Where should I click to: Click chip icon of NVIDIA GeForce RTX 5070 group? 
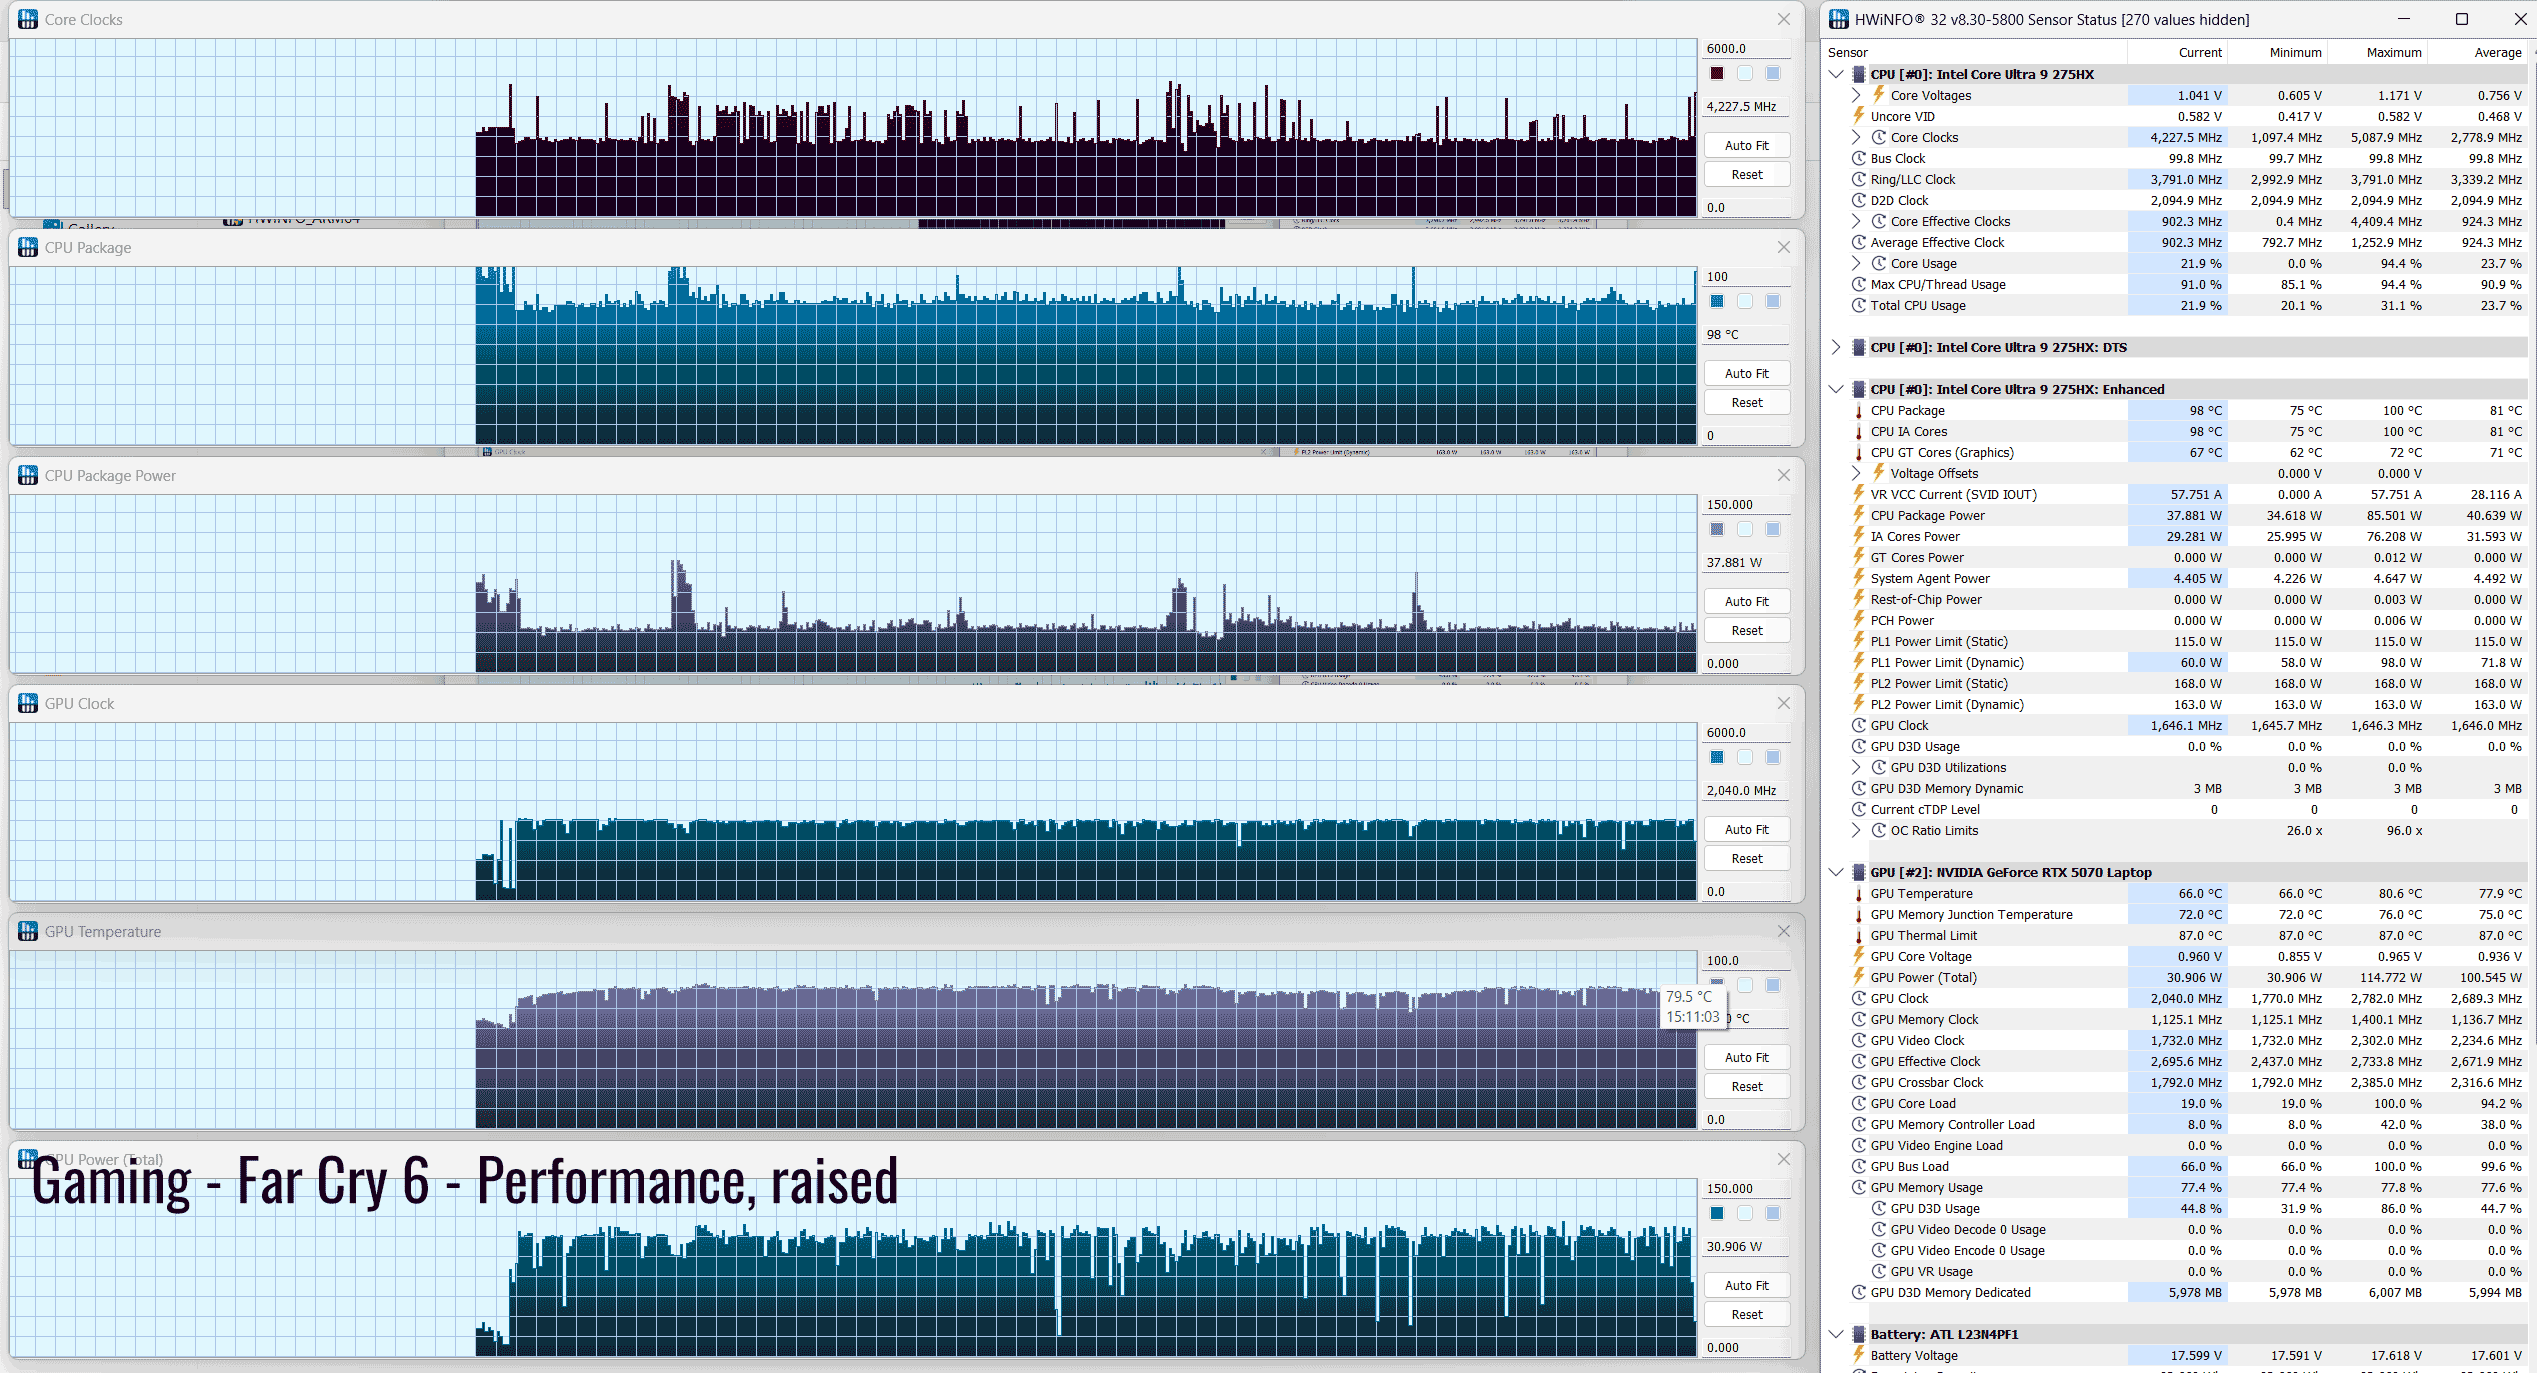click(x=1859, y=873)
